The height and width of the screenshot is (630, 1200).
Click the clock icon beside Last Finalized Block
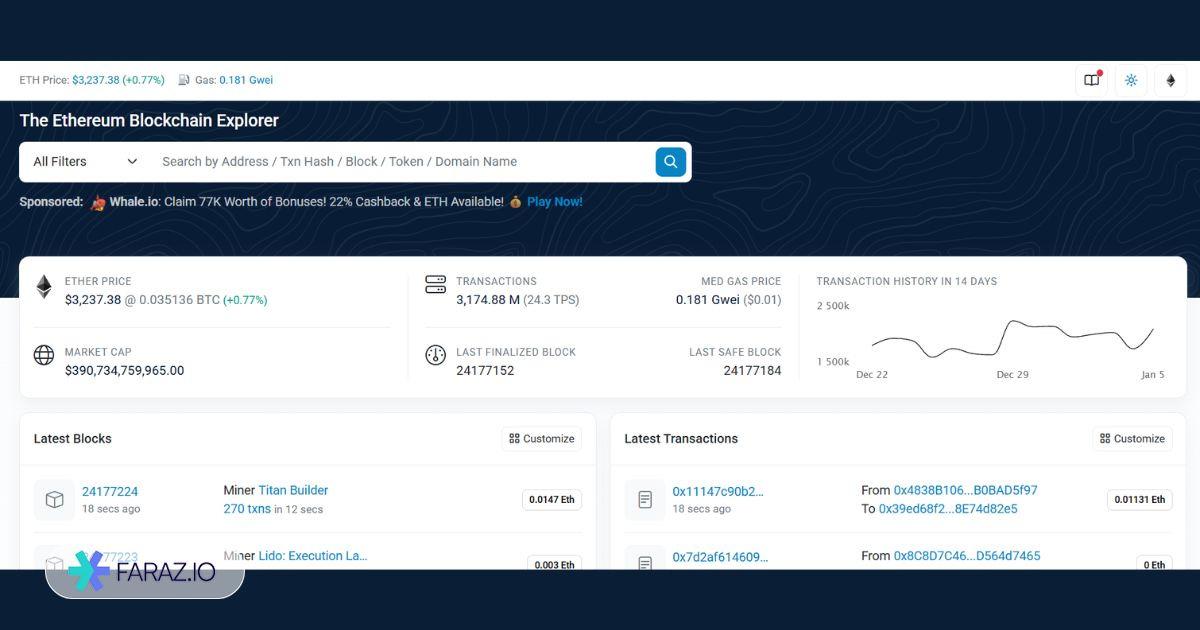[435, 354]
